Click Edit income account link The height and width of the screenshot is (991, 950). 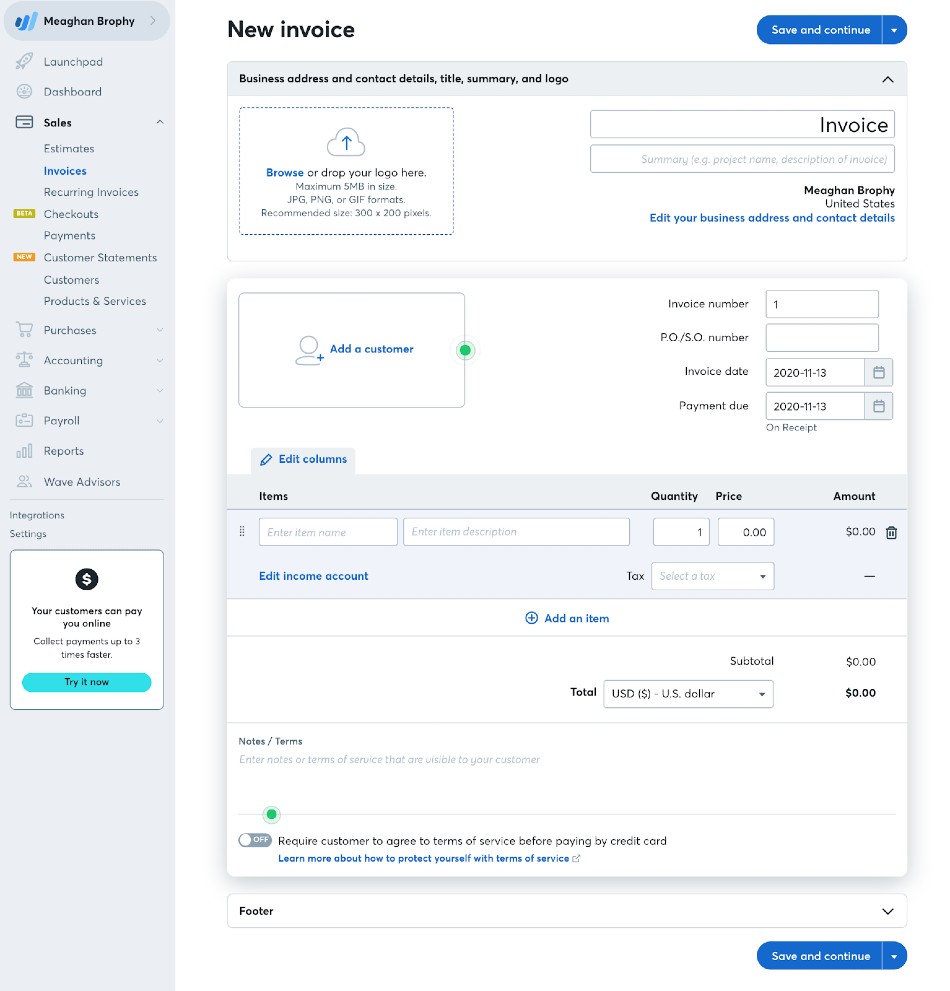coord(314,576)
